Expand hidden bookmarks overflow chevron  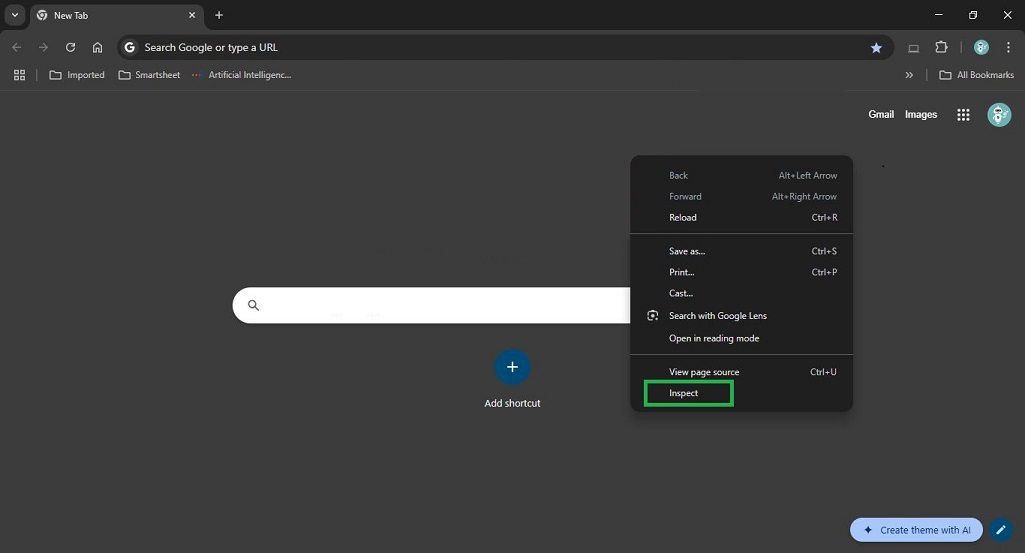click(x=909, y=75)
